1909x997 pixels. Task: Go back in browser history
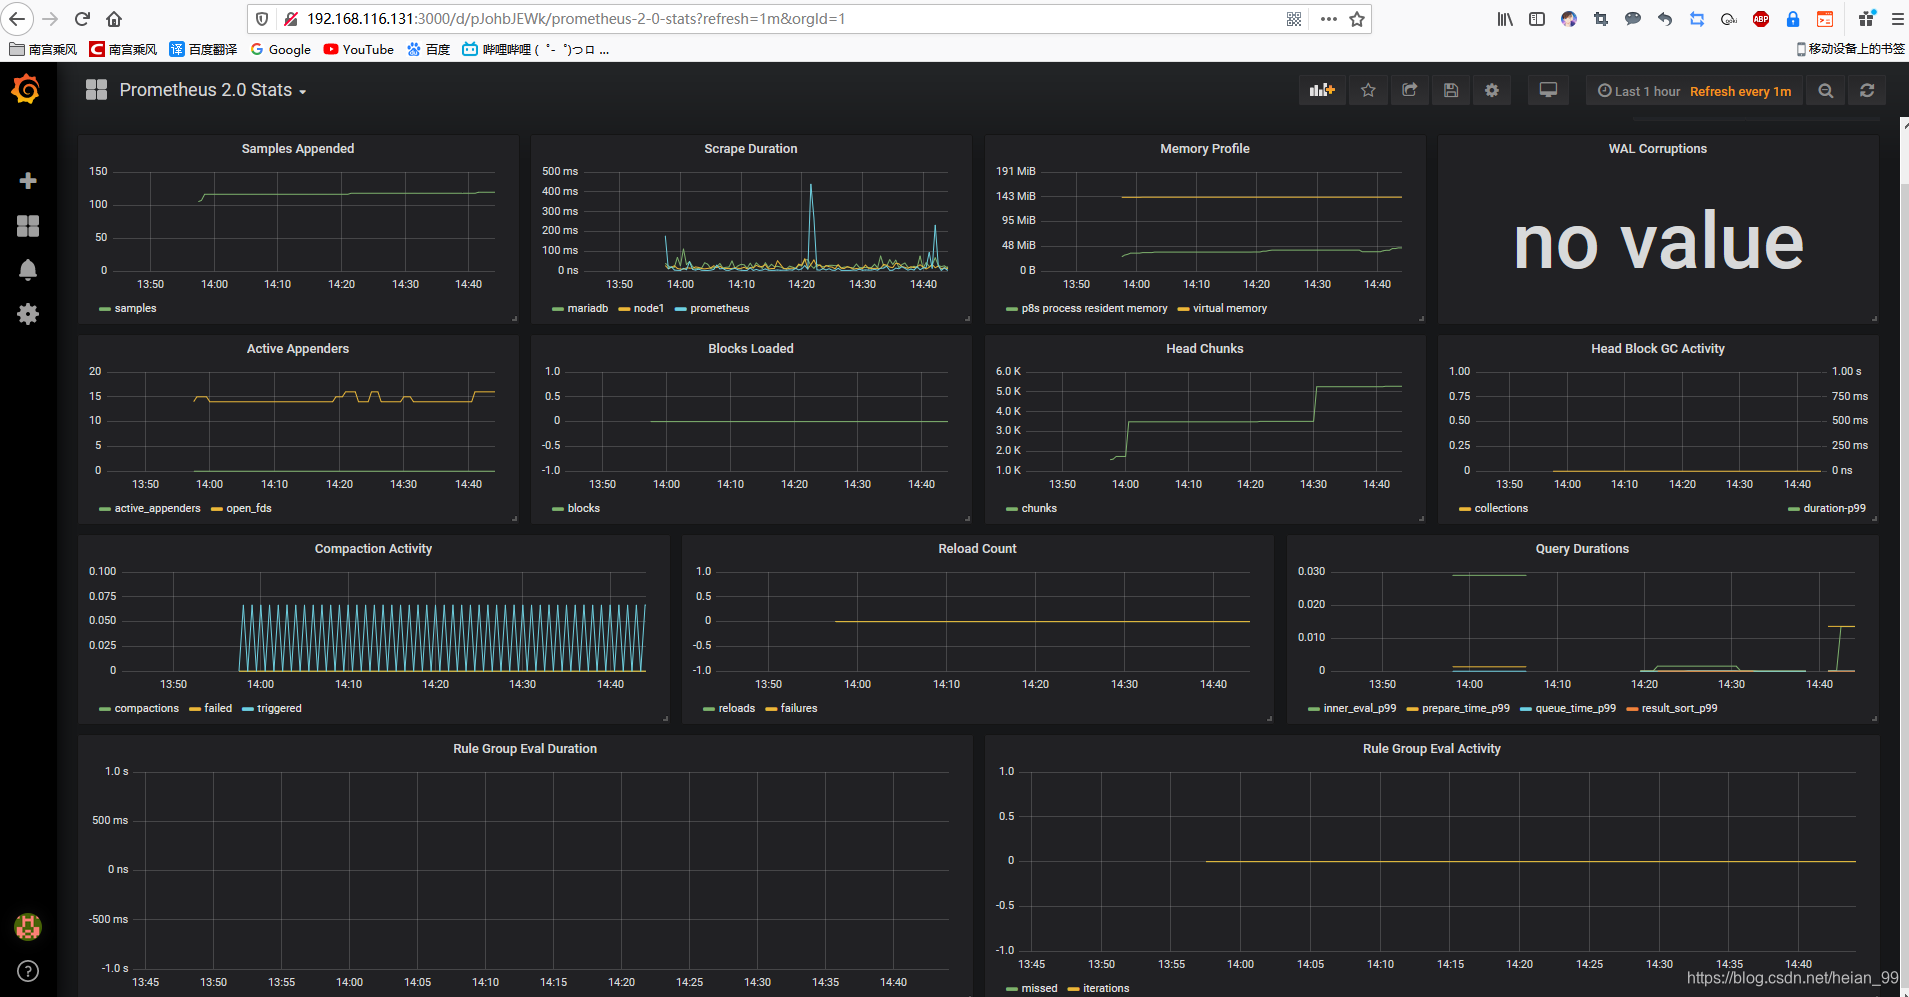17,19
